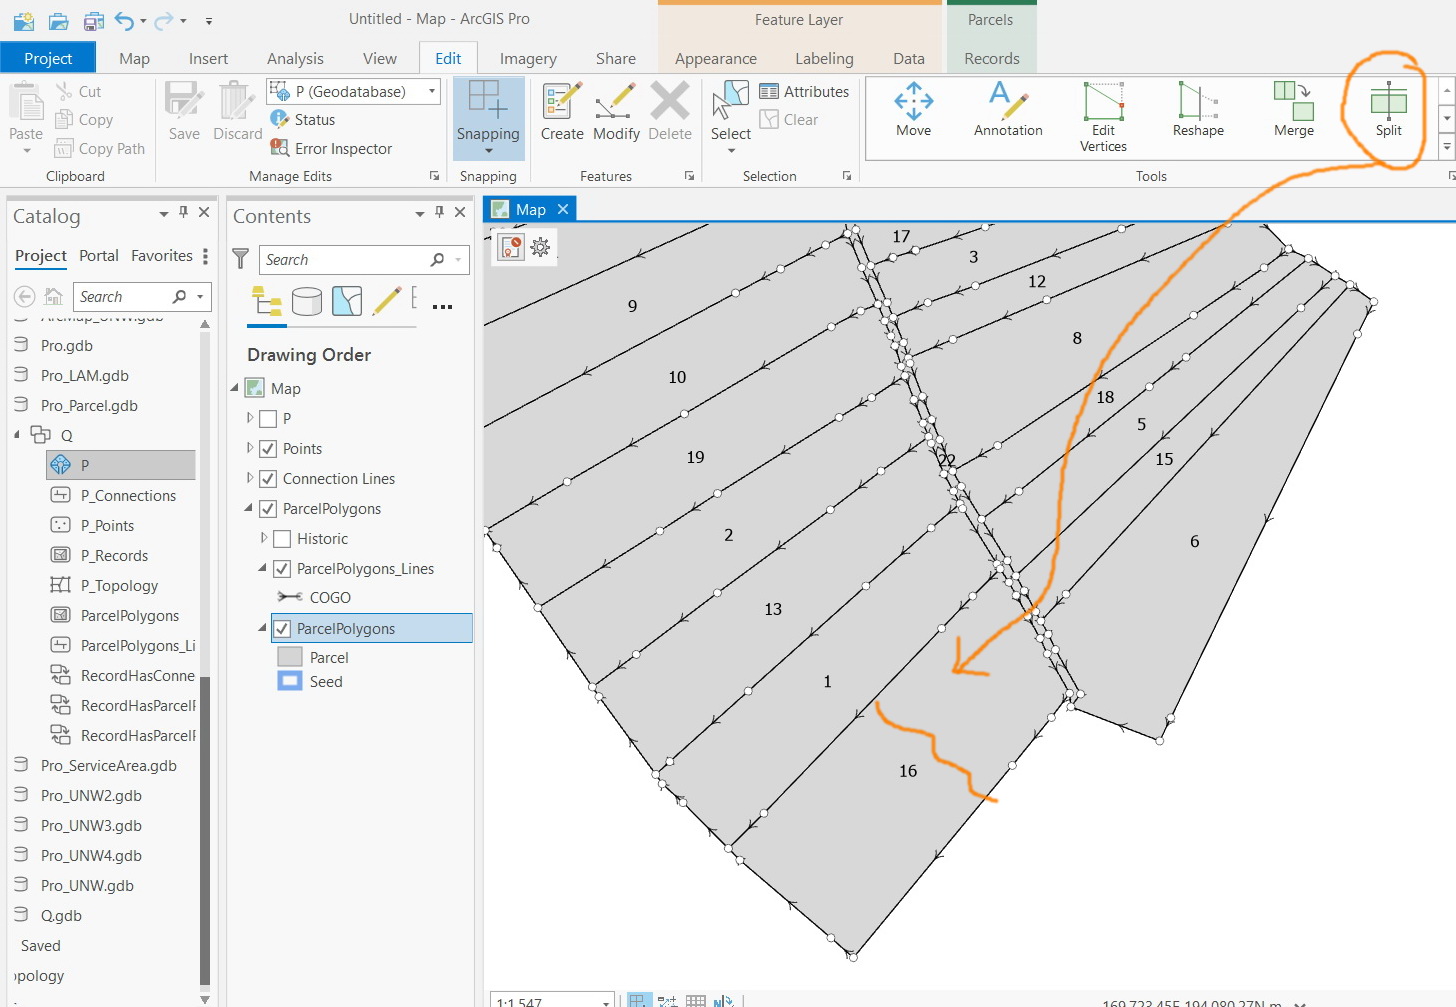Expand the Connection Lines layer
The width and height of the screenshot is (1456, 1007).
(250, 478)
